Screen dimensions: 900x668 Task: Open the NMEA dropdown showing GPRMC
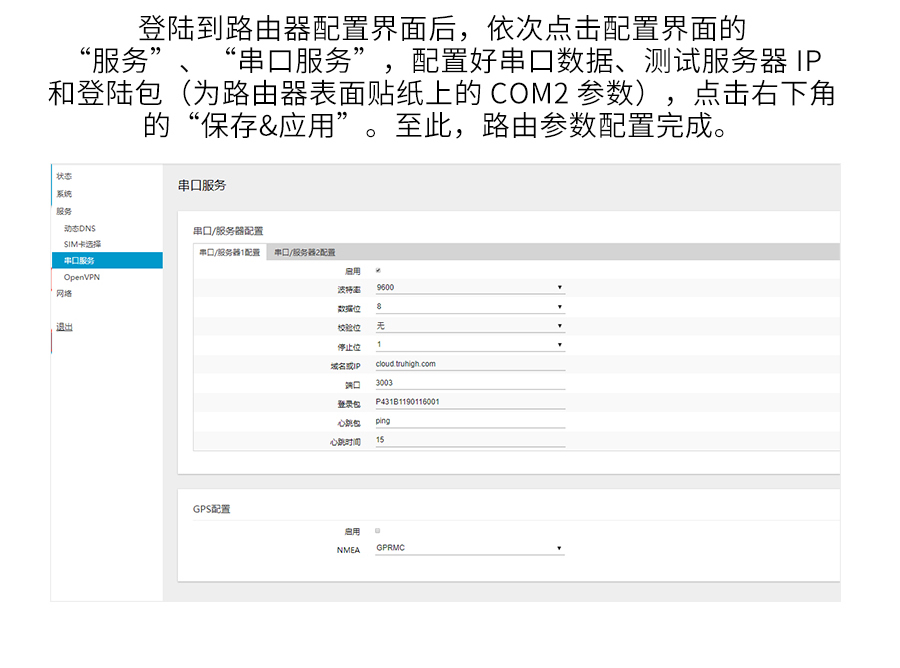point(470,549)
